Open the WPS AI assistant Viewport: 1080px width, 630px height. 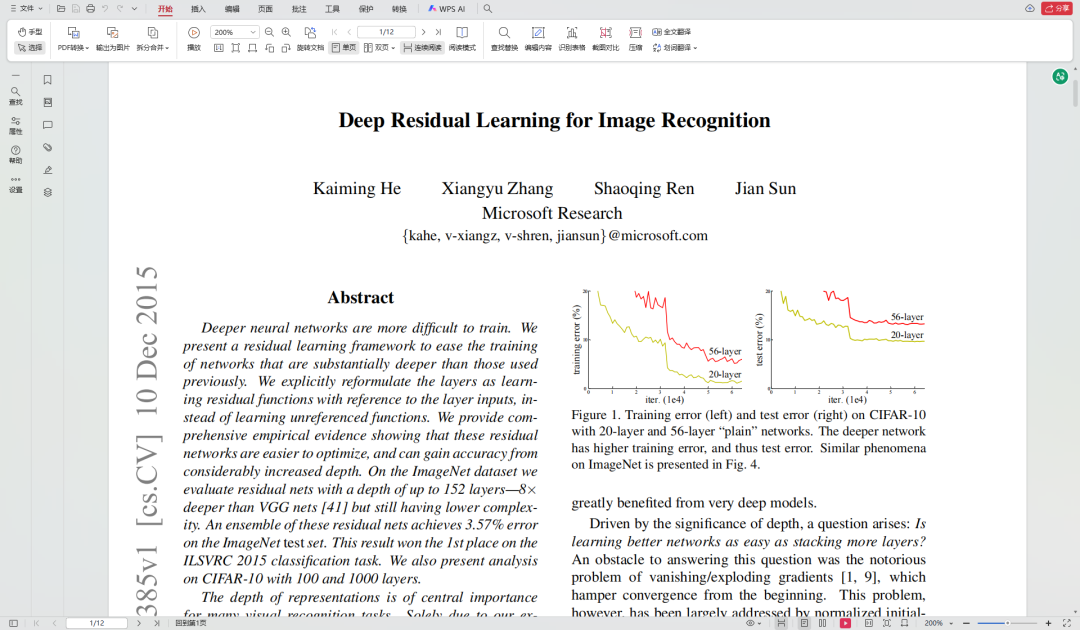tap(446, 9)
